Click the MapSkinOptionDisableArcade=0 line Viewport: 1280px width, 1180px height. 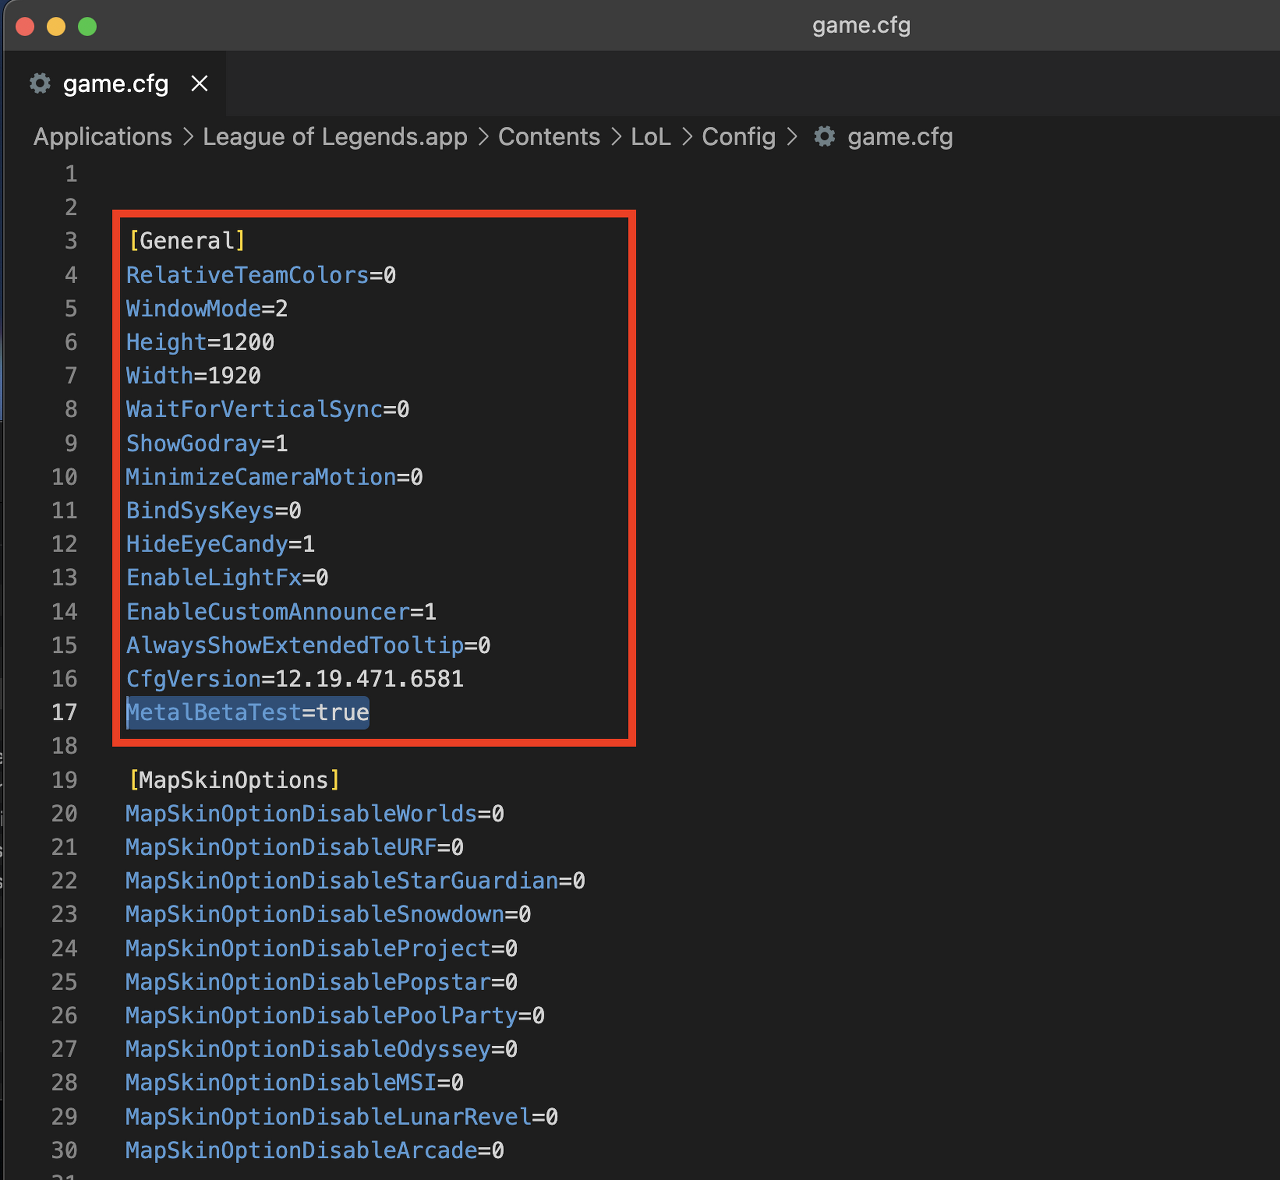coord(315,1150)
